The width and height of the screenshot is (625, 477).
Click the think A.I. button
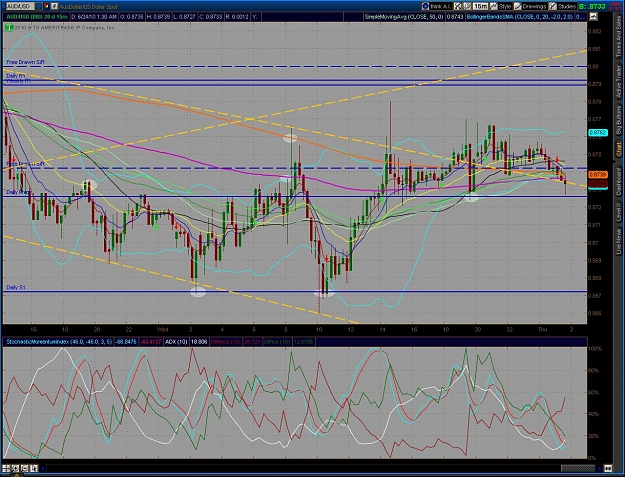coord(436,6)
